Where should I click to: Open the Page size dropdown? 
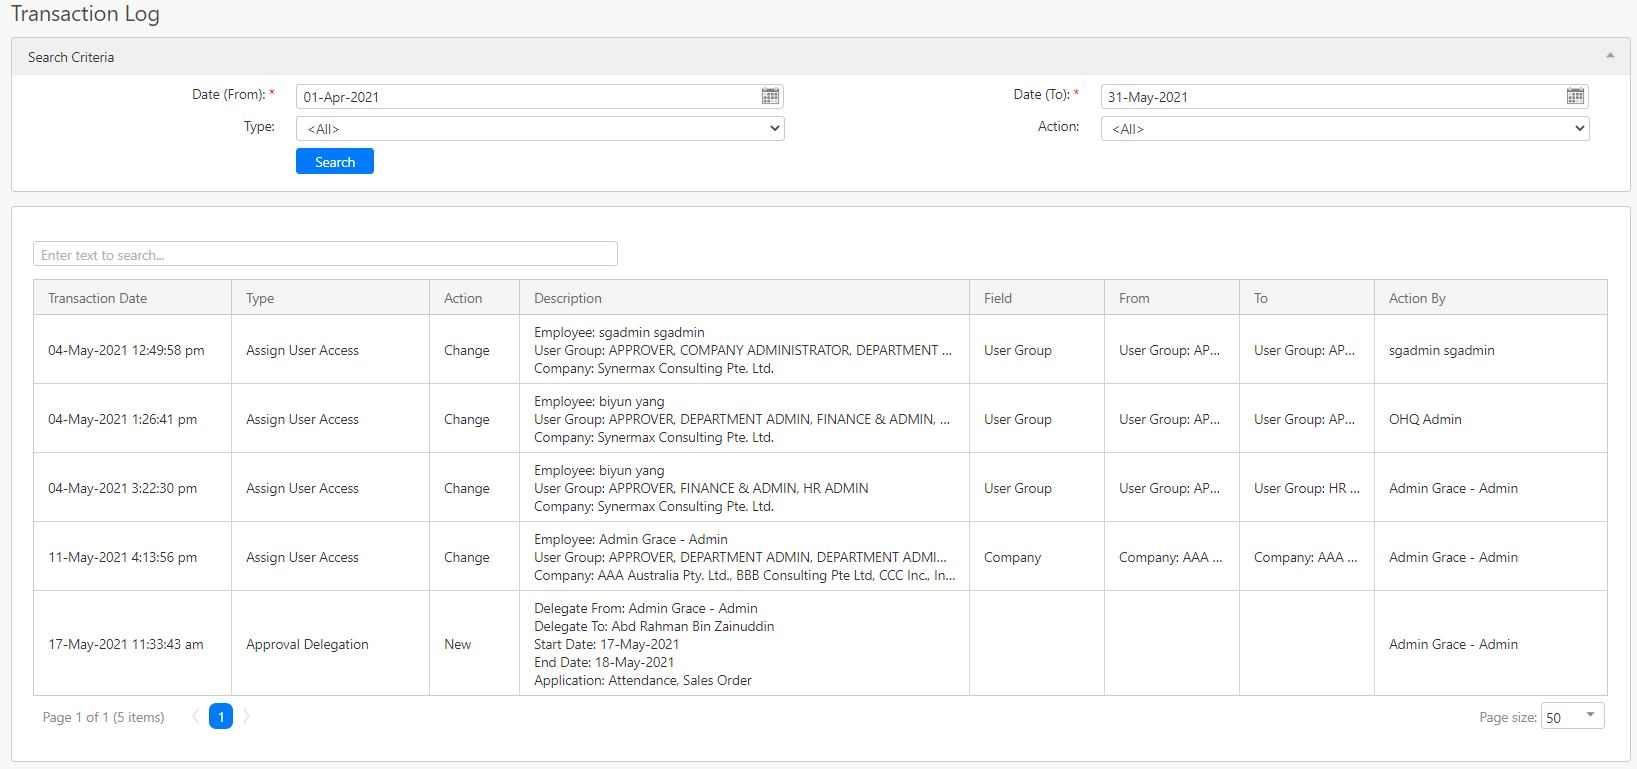pyautogui.click(x=1573, y=716)
